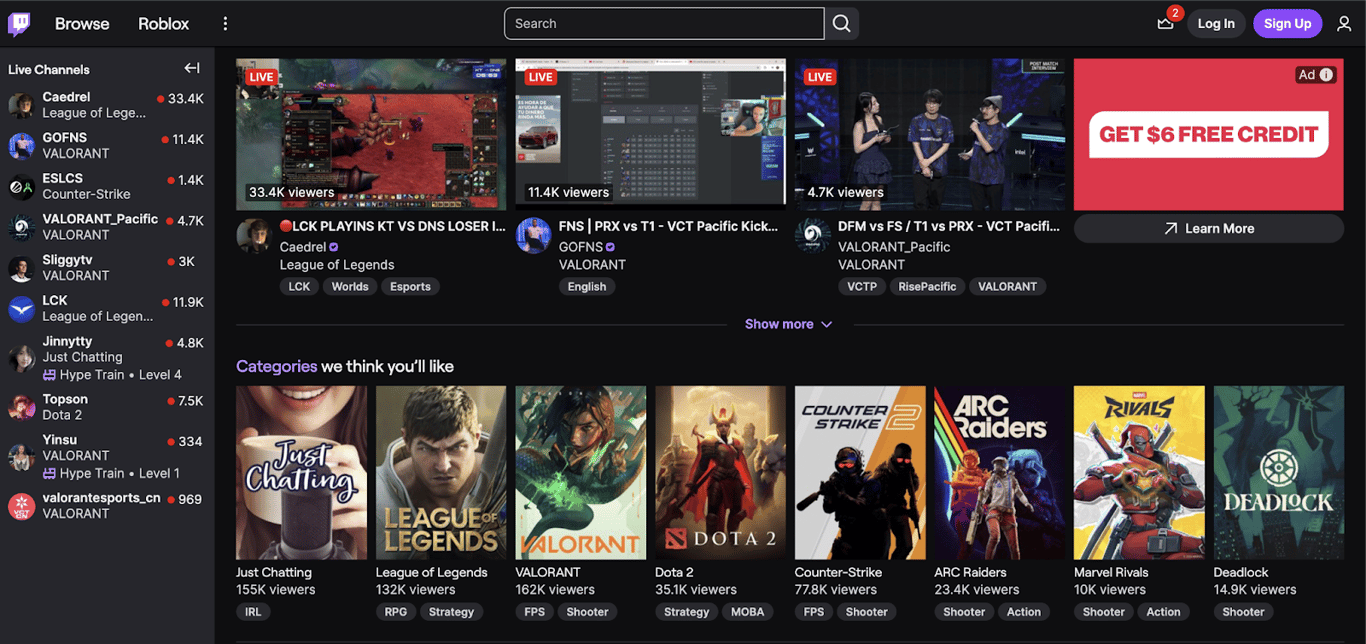Click the Esports tag under Caedrel's stream
Viewport: 1366px width, 644px height.
[410, 286]
